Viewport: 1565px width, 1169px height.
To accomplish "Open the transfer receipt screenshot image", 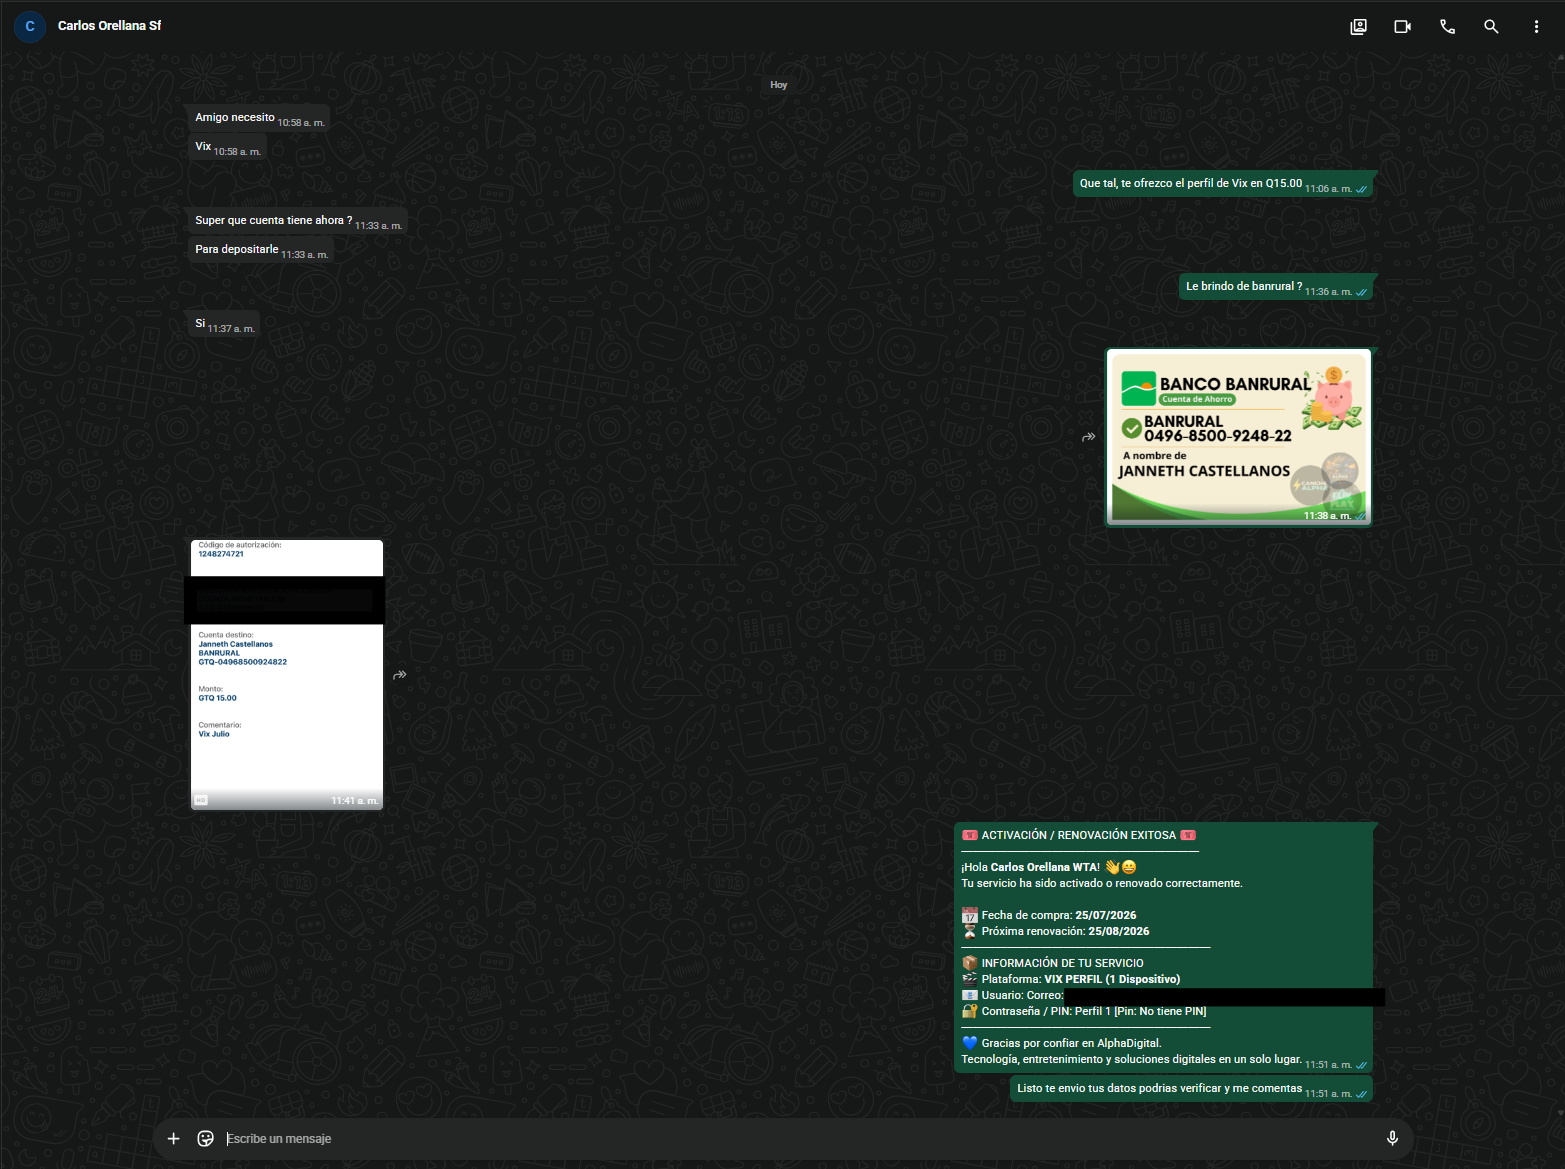I will tap(287, 675).
